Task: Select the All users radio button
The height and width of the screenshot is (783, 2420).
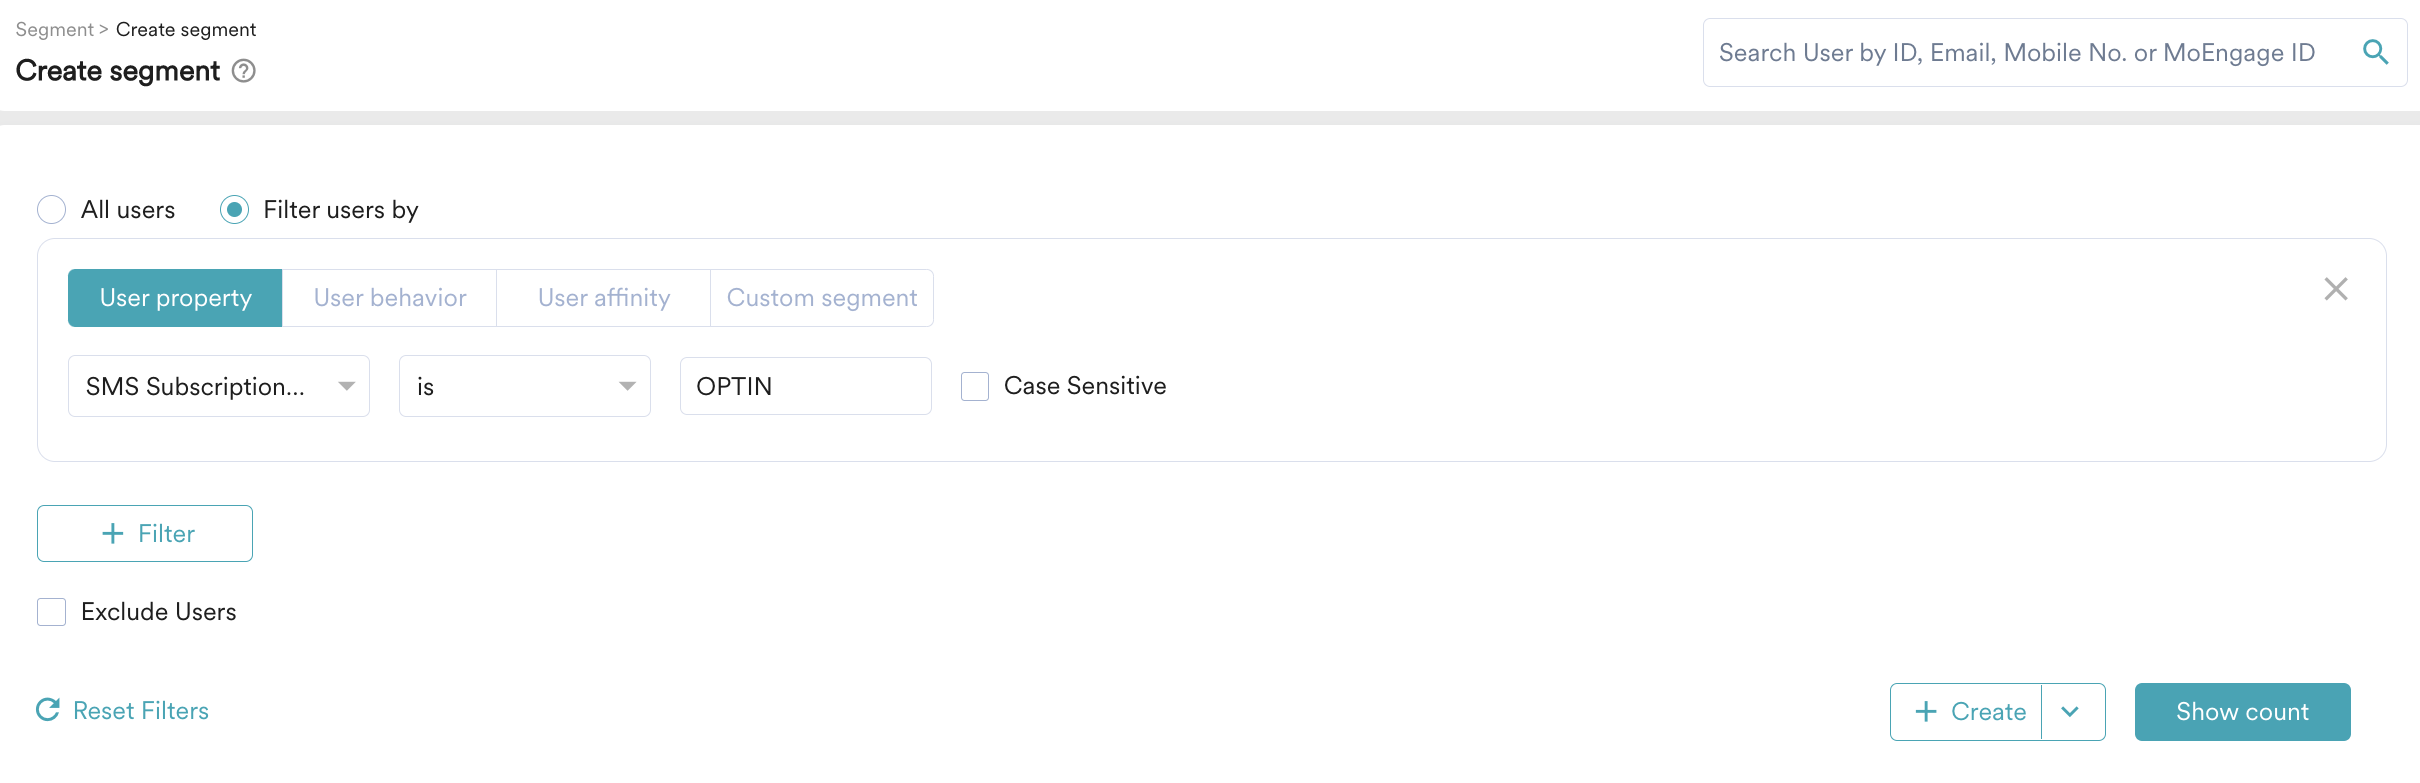Action: coord(52,210)
